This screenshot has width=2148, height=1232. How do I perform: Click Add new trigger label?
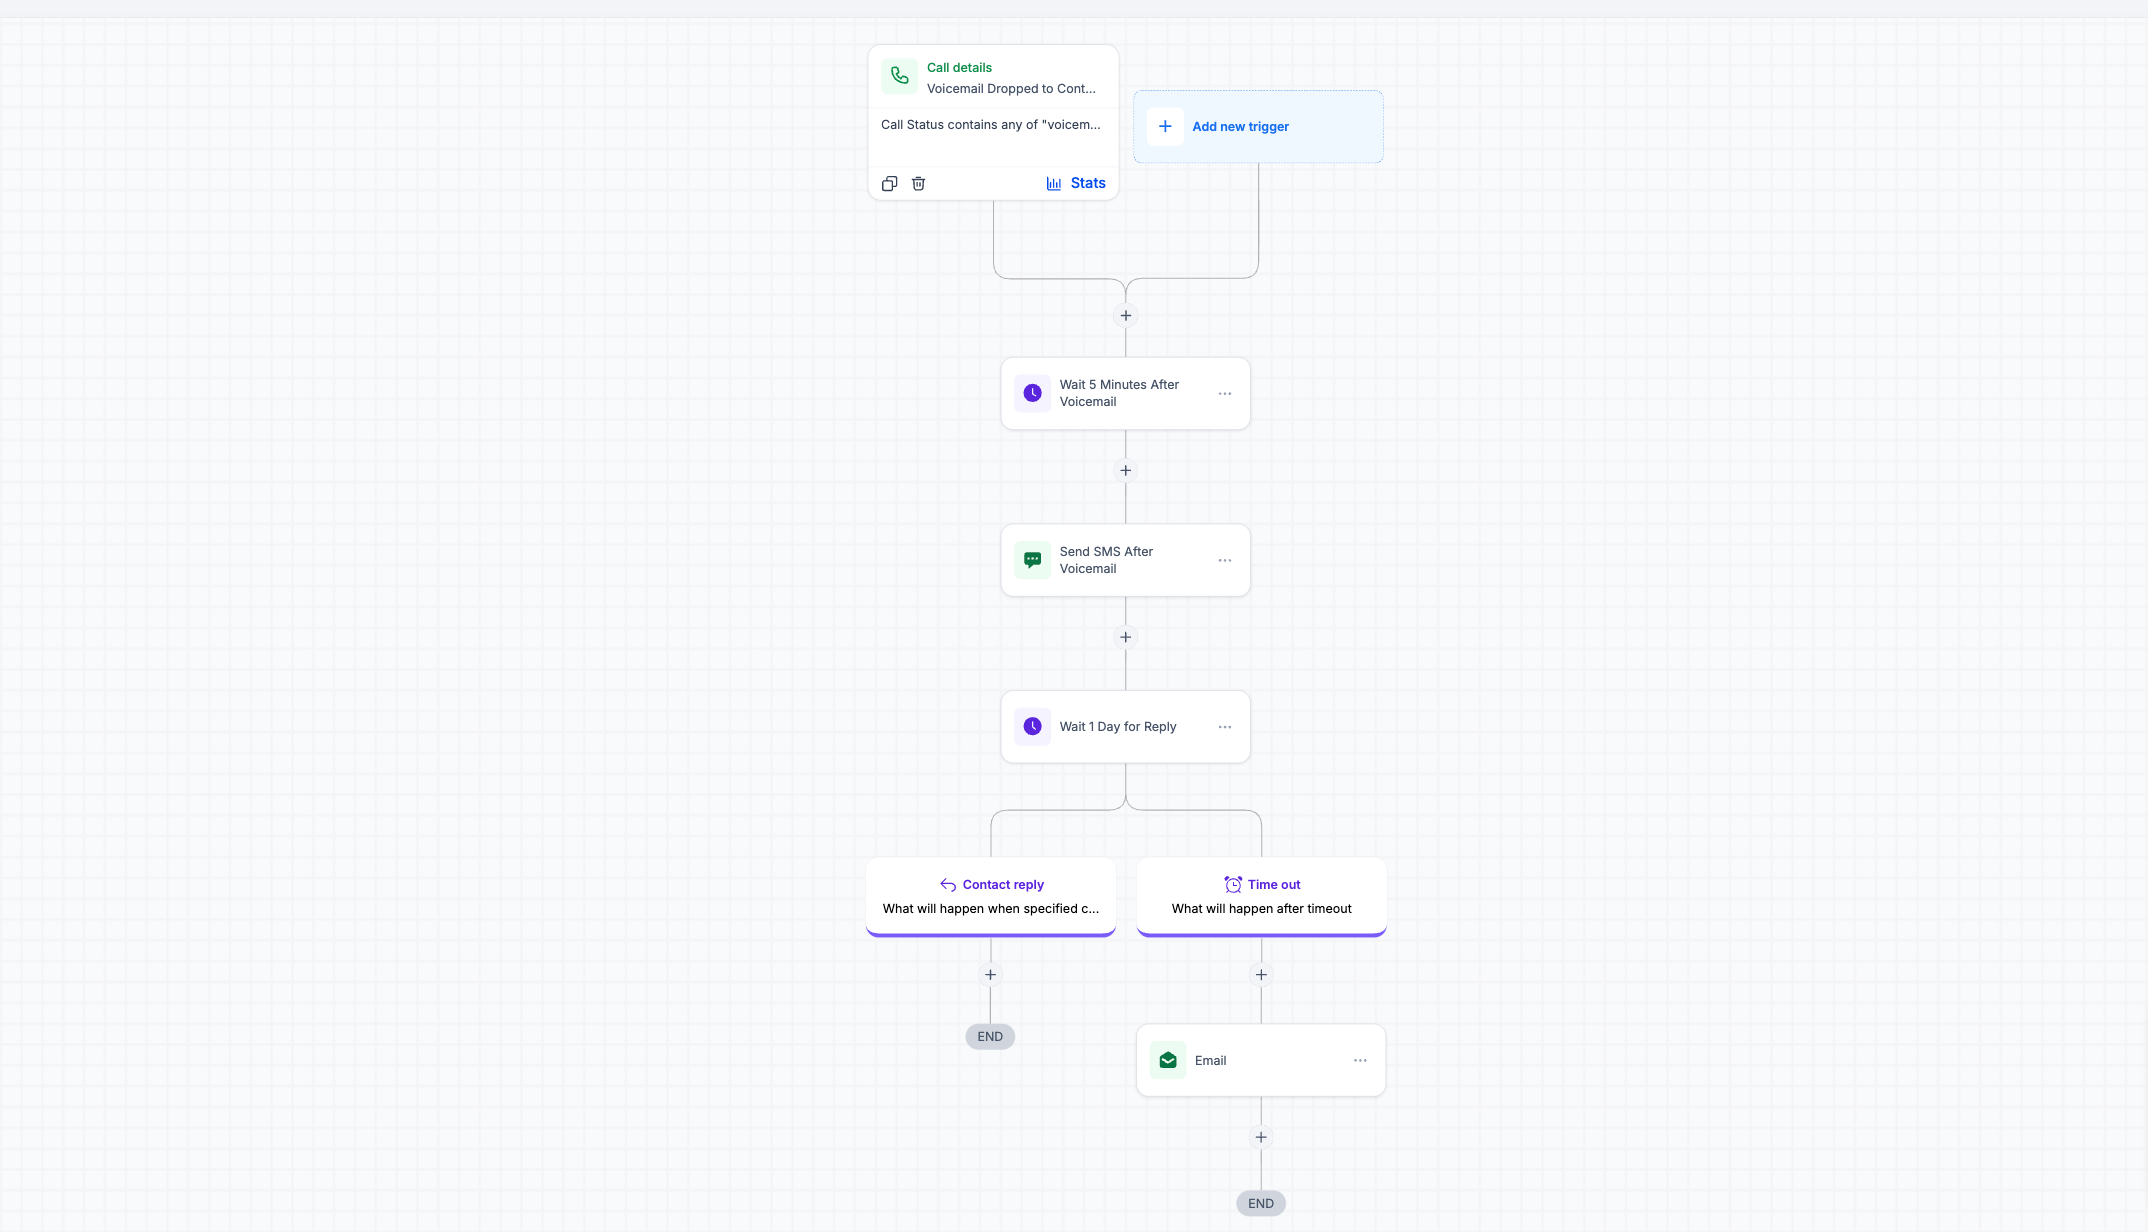tap(1240, 127)
